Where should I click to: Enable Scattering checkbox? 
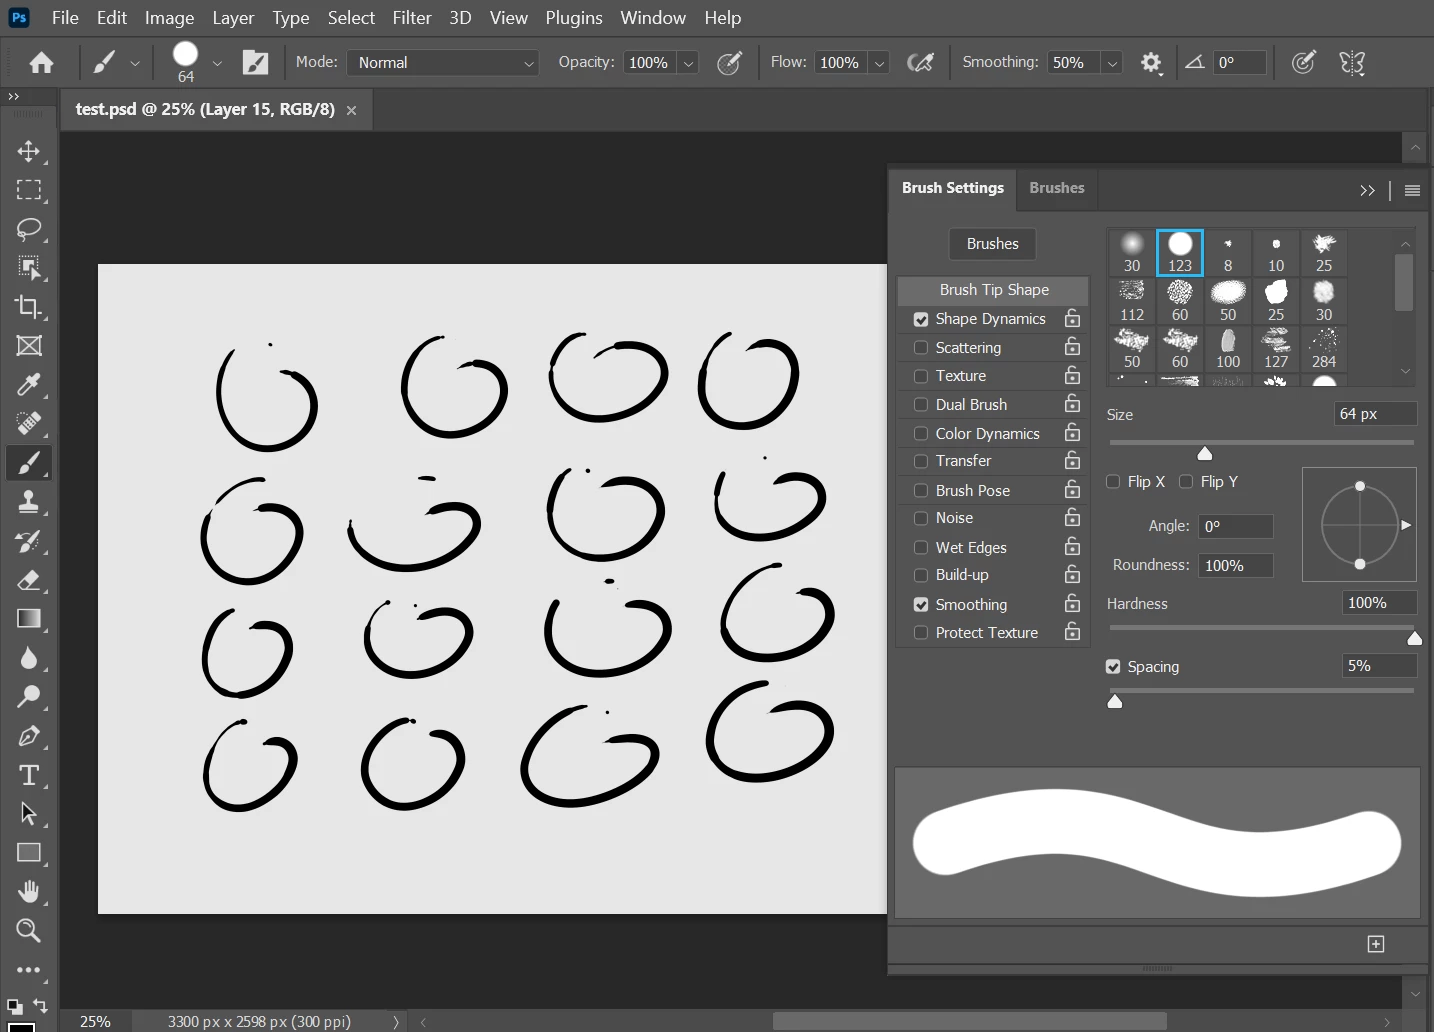pyautogui.click(x=921, y=348)
